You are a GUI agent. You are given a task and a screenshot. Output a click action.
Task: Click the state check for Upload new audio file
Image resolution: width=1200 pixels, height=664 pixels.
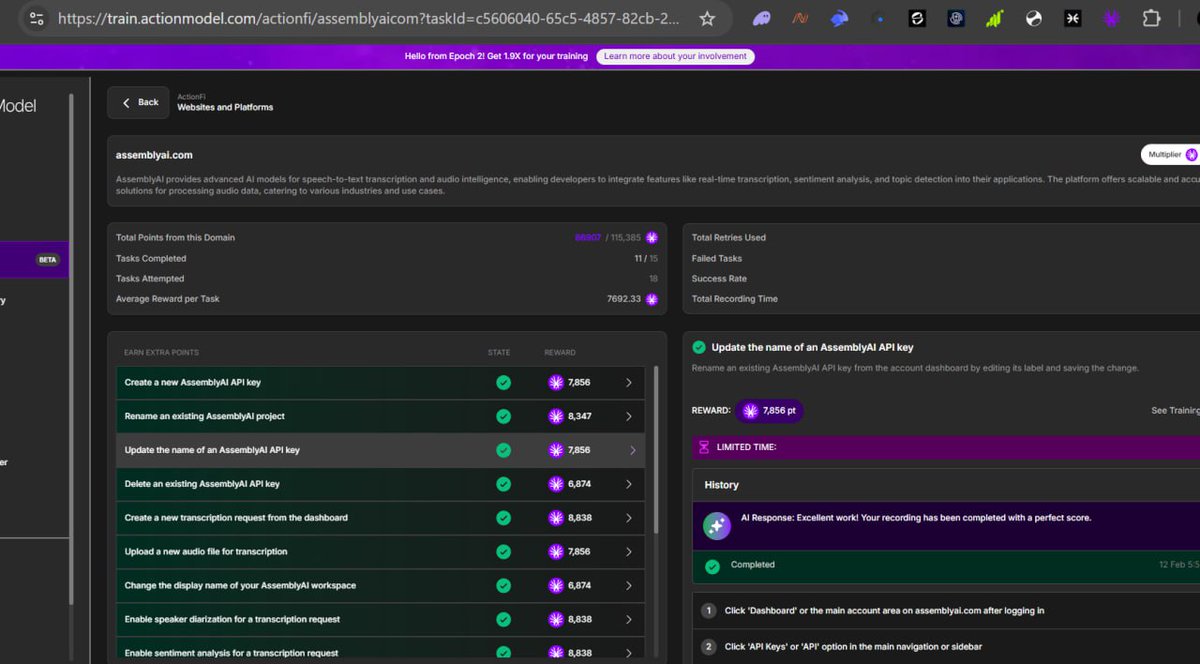[x=504, y=552]
